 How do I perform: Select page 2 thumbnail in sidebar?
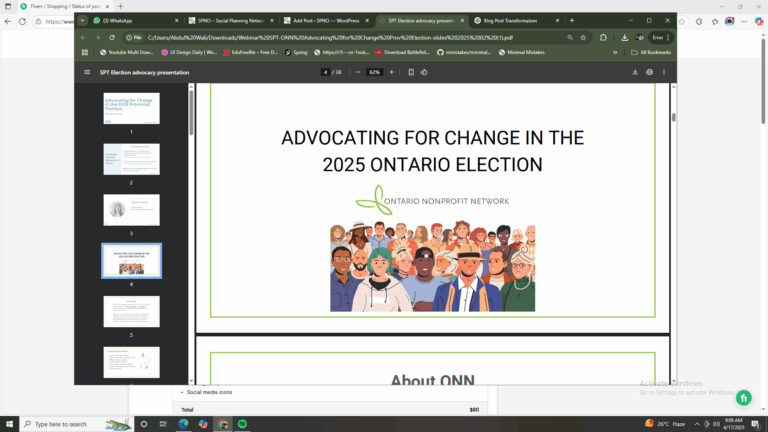coord(131,159)
